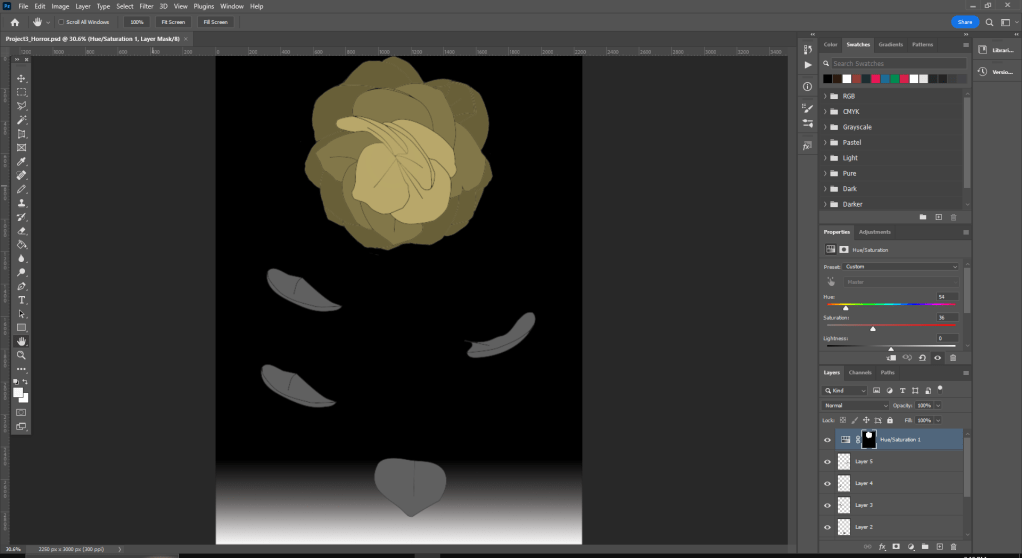
Task: Select the Move tool
Action: [22, 78]
